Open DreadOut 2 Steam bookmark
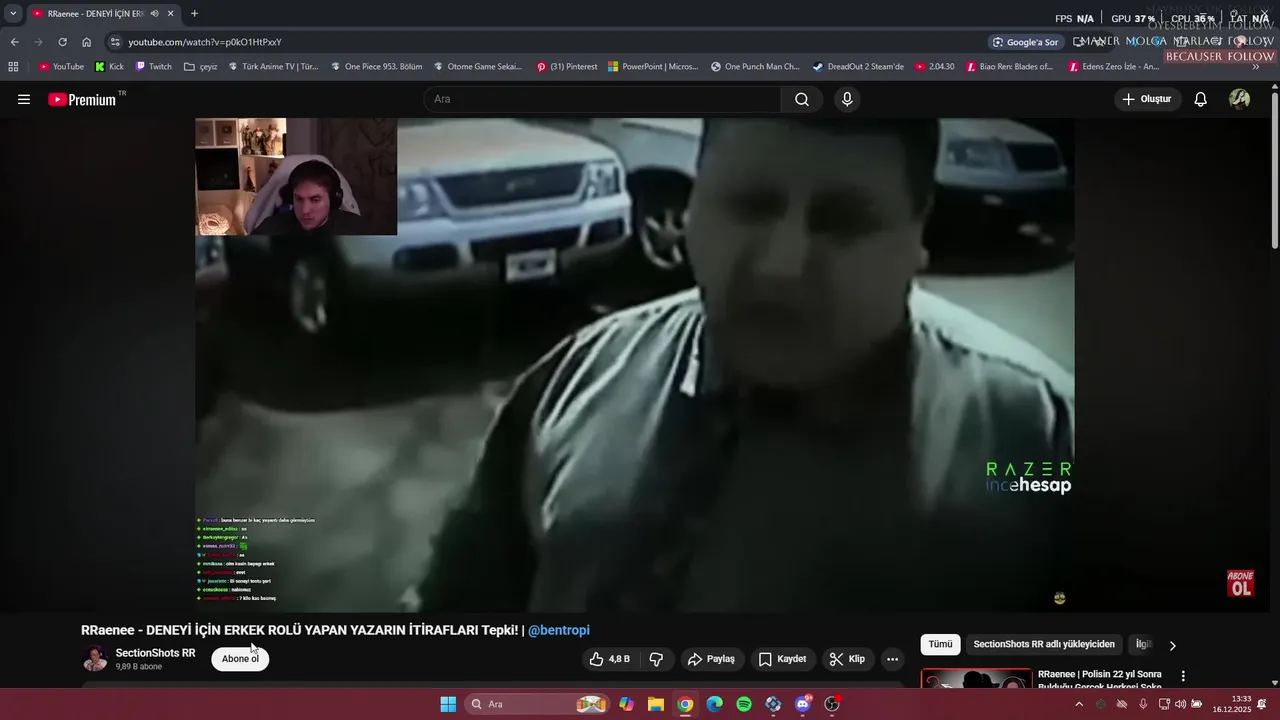Viewport: 1280px width, 720px height. (858, 67)
